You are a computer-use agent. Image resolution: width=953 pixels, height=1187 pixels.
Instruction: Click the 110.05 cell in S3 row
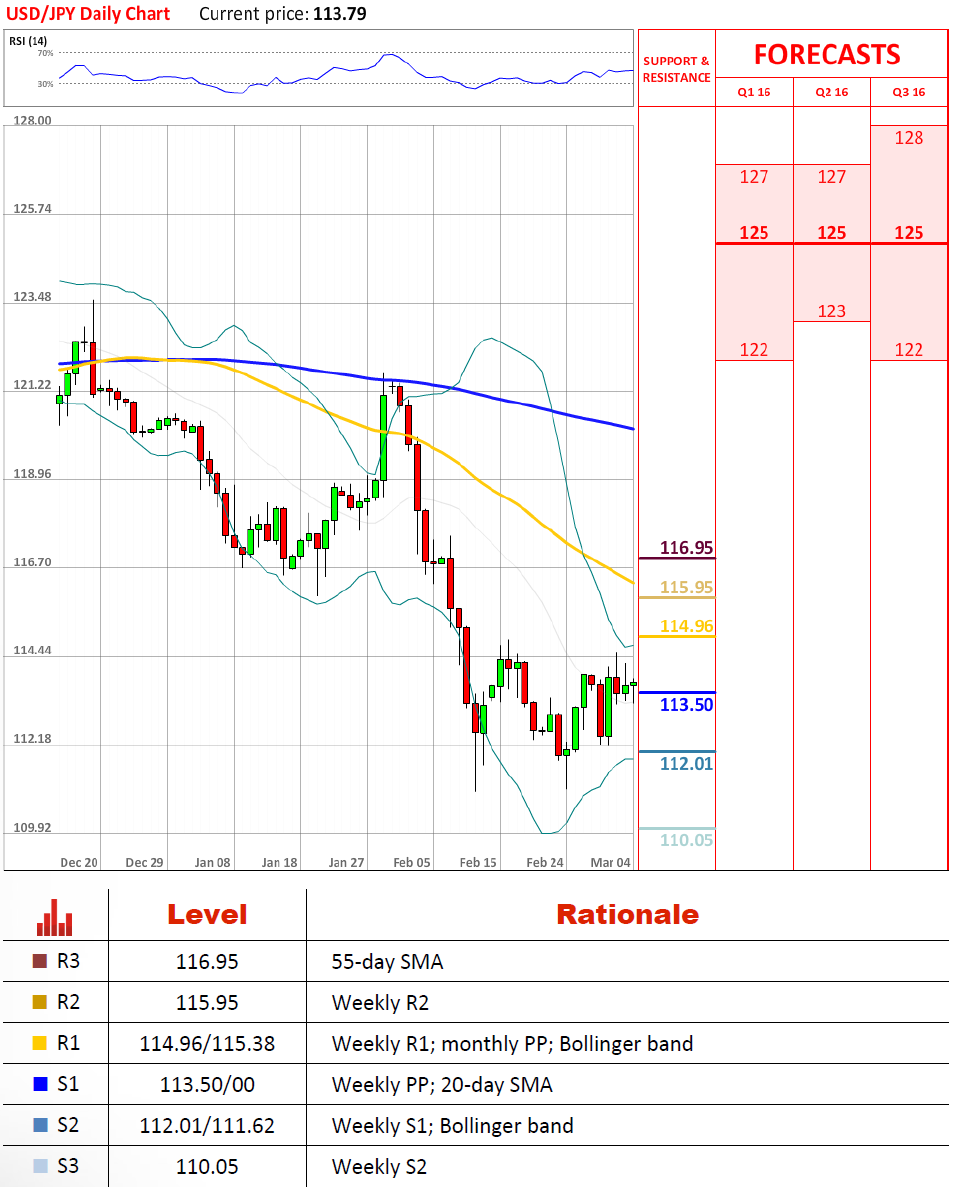pyautogui.click(x=207, y=1167)
